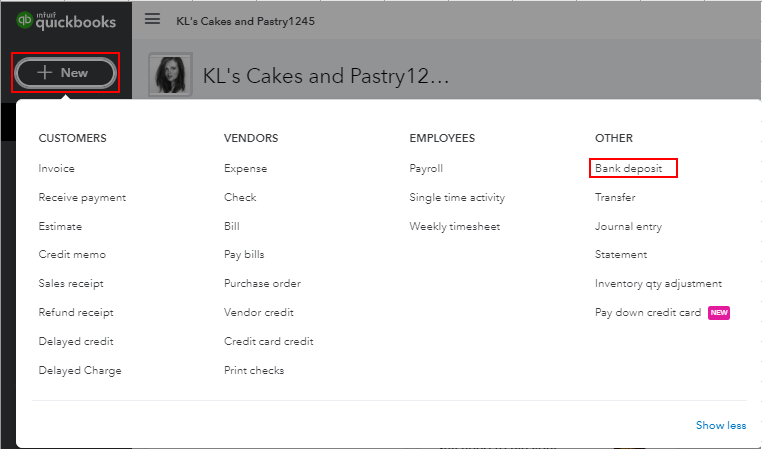Select Inventory qty adjustment

658,283
